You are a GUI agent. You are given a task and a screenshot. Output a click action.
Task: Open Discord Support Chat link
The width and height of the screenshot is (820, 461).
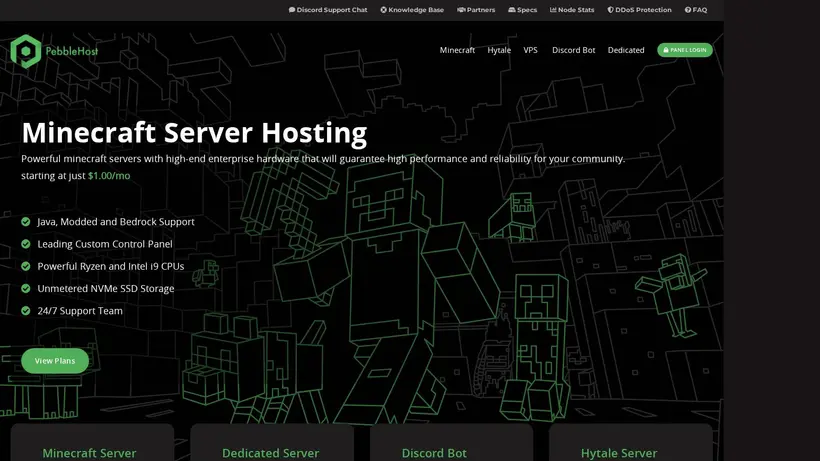point(332,10)
